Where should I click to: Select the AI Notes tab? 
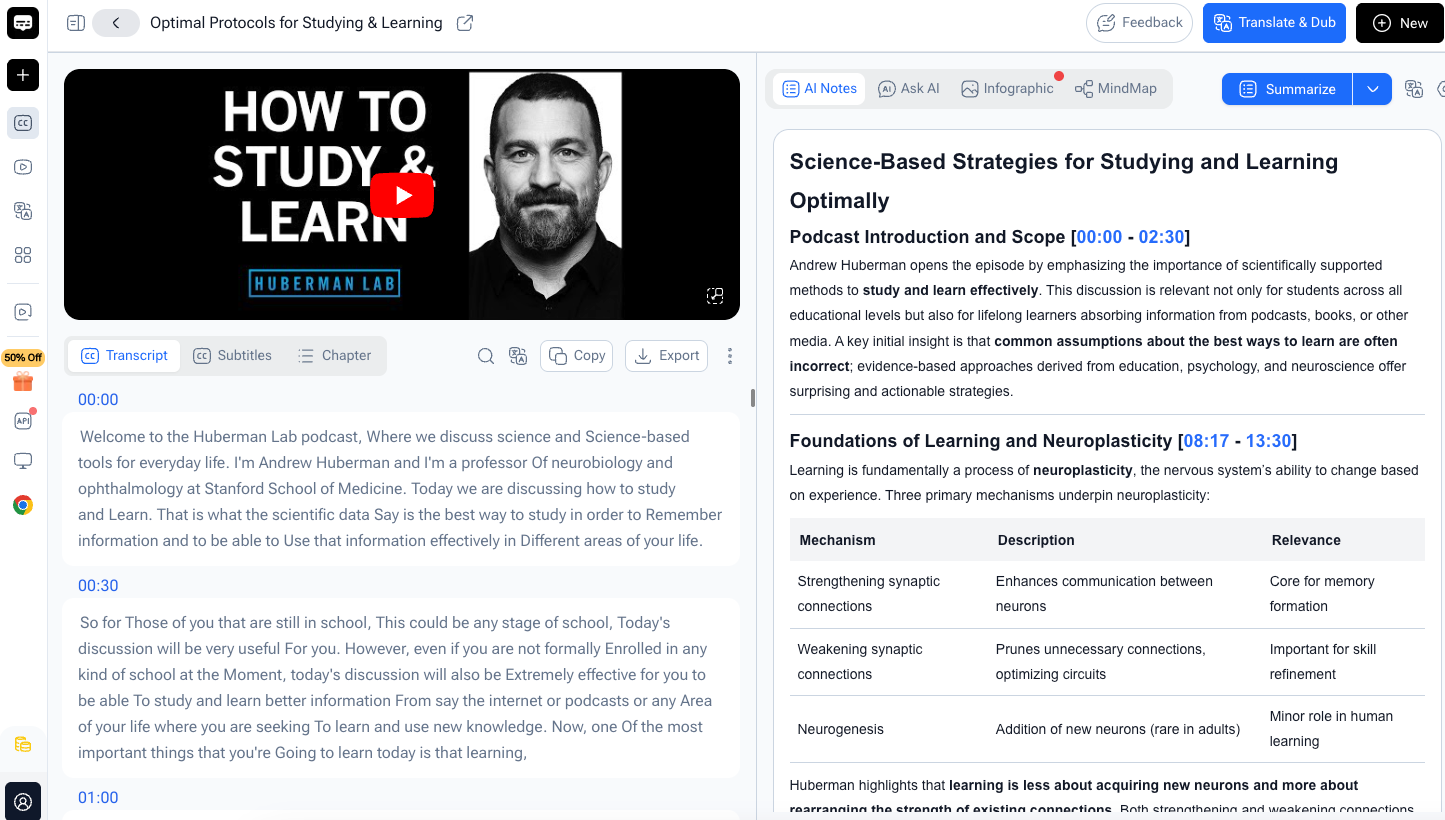click(820, 89)
